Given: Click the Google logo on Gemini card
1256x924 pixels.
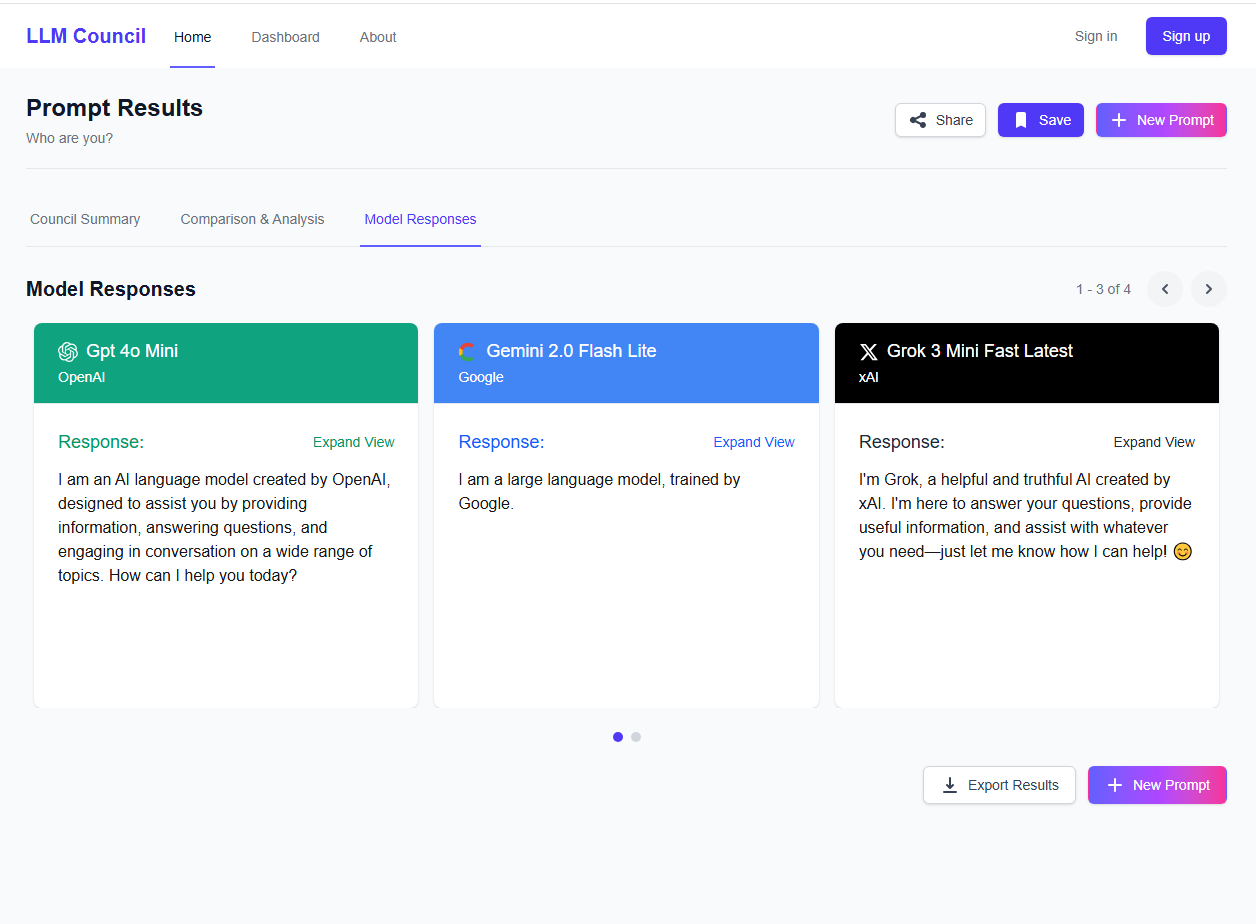Looking at the screenshot, I should [467, 351].
